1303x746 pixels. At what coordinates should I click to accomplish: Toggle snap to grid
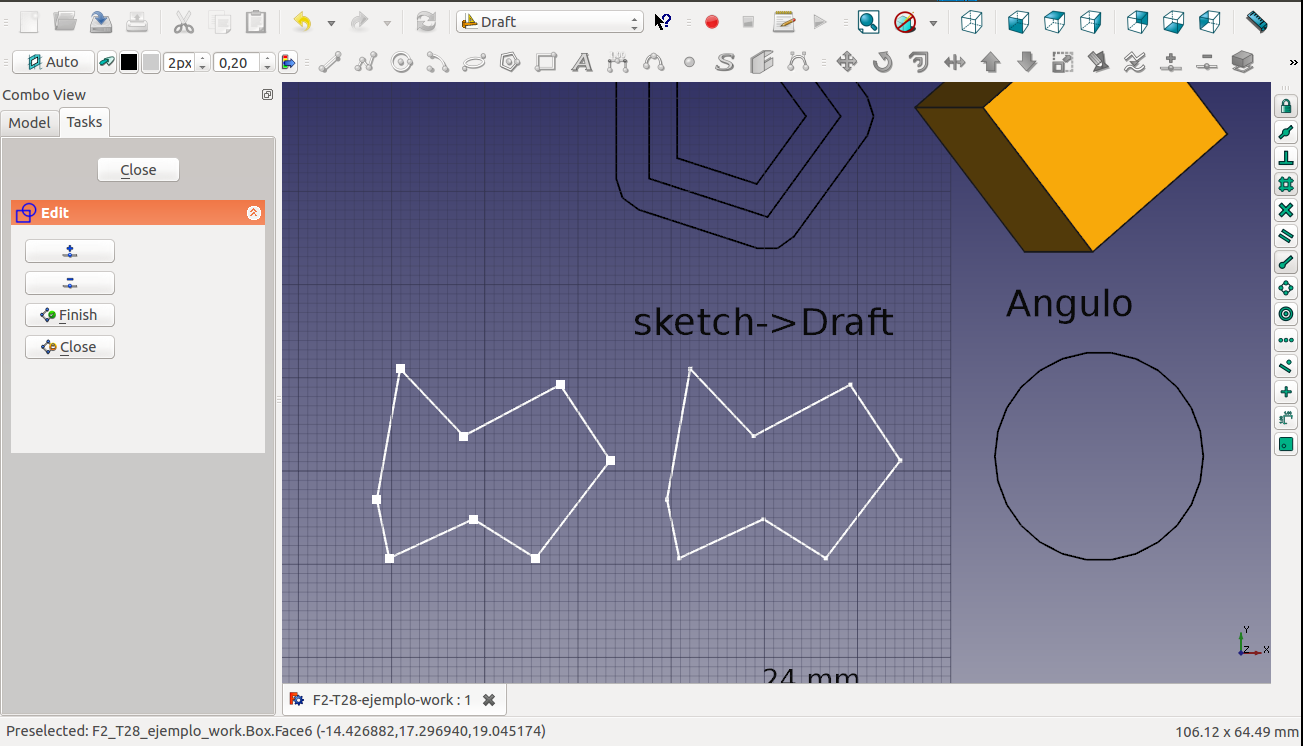point(1286,184)
